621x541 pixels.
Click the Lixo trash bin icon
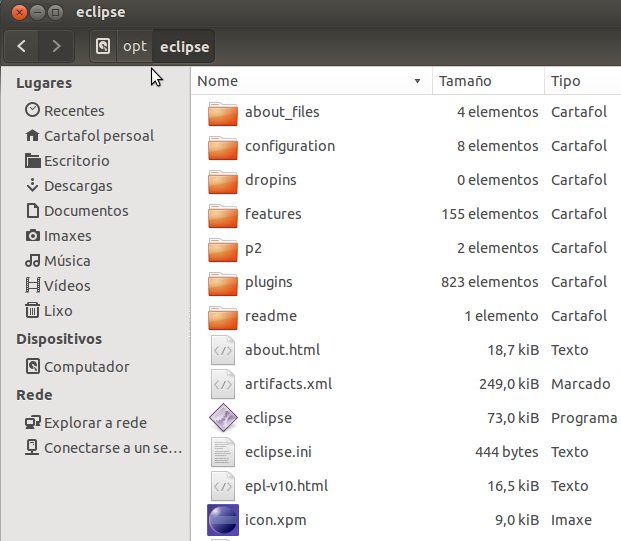tap(32, 310)
